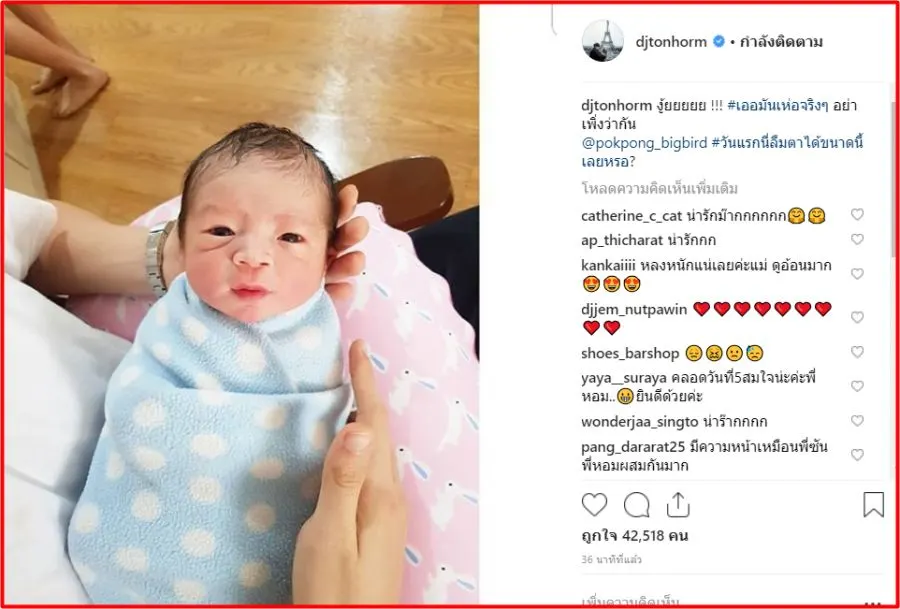The width and height of the screenshot is (900, 609).
Task: Like djjem_nutpawin's comment heart icon
Action: point(857,317)
